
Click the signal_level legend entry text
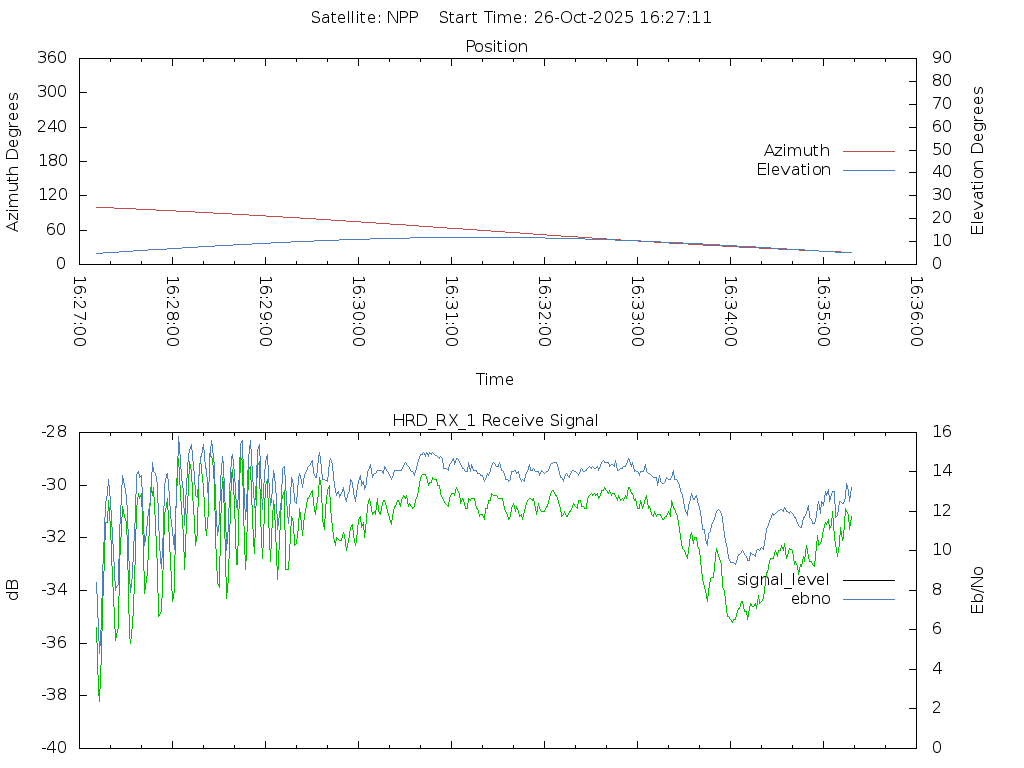point(783,580)
